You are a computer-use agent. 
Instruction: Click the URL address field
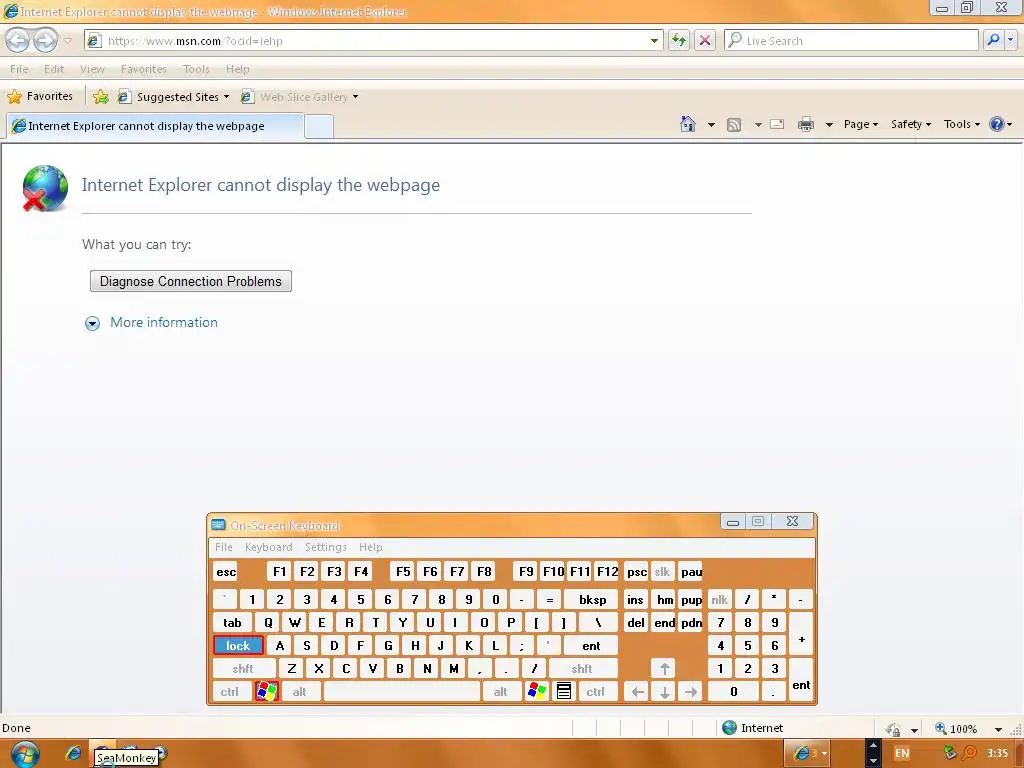click(x=374, y=40)
